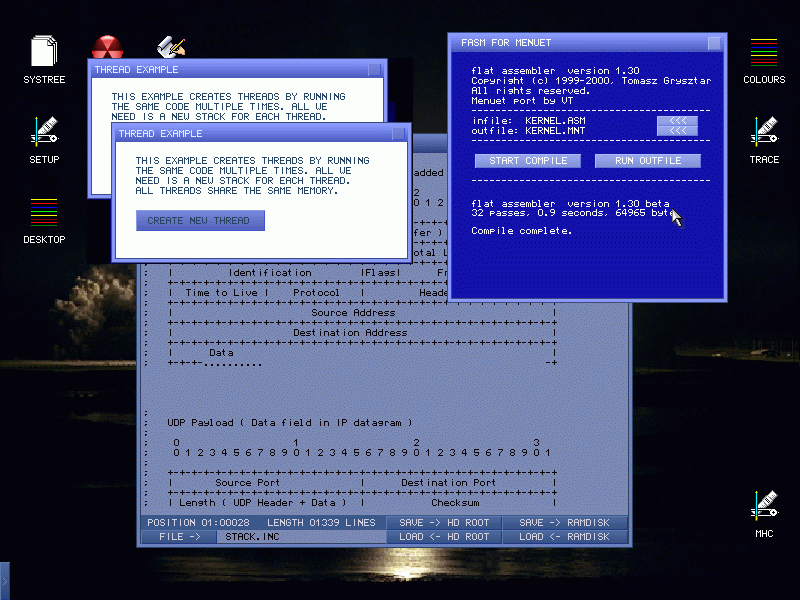Click the FASM FOR MENUET title bar
The width and height of the screenshot is (800, 600).
pos(587,43)
